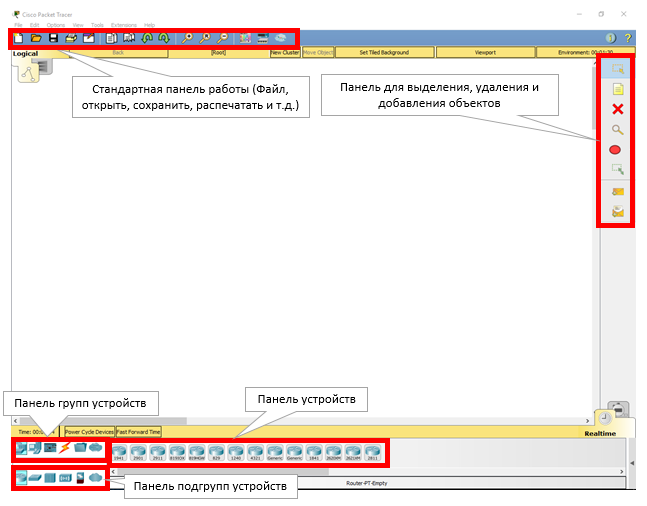647x506 pixels.
Task: Click the Set Tiled Background button
Action: click(x=384, y=52)
